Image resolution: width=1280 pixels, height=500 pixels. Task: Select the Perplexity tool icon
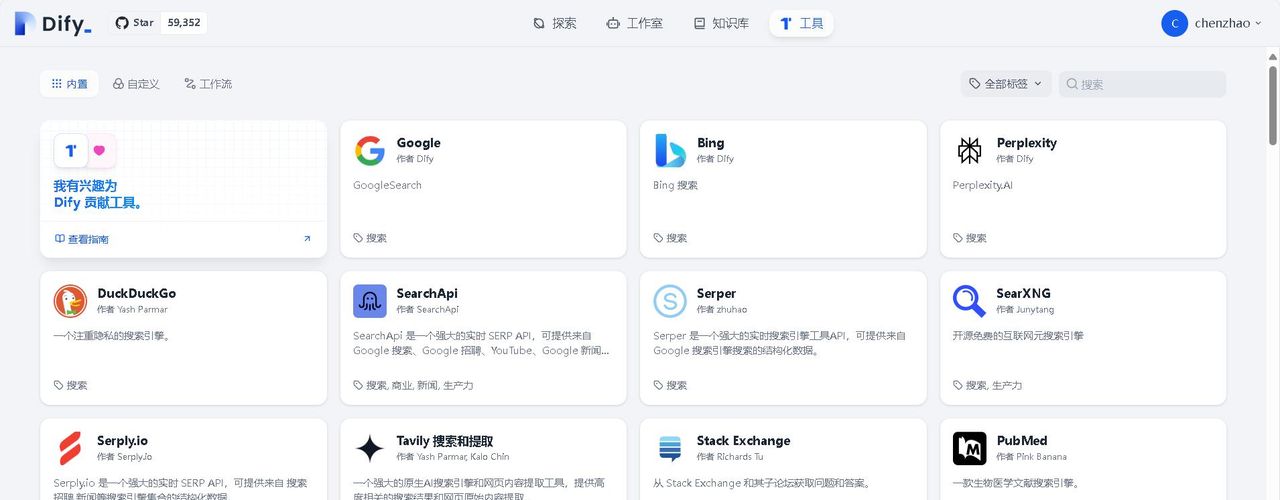[969, 150]
